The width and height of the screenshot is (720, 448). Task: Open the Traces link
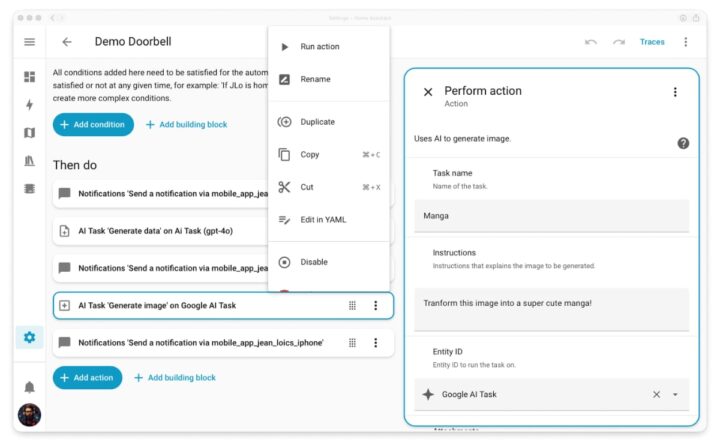[652, 42]
